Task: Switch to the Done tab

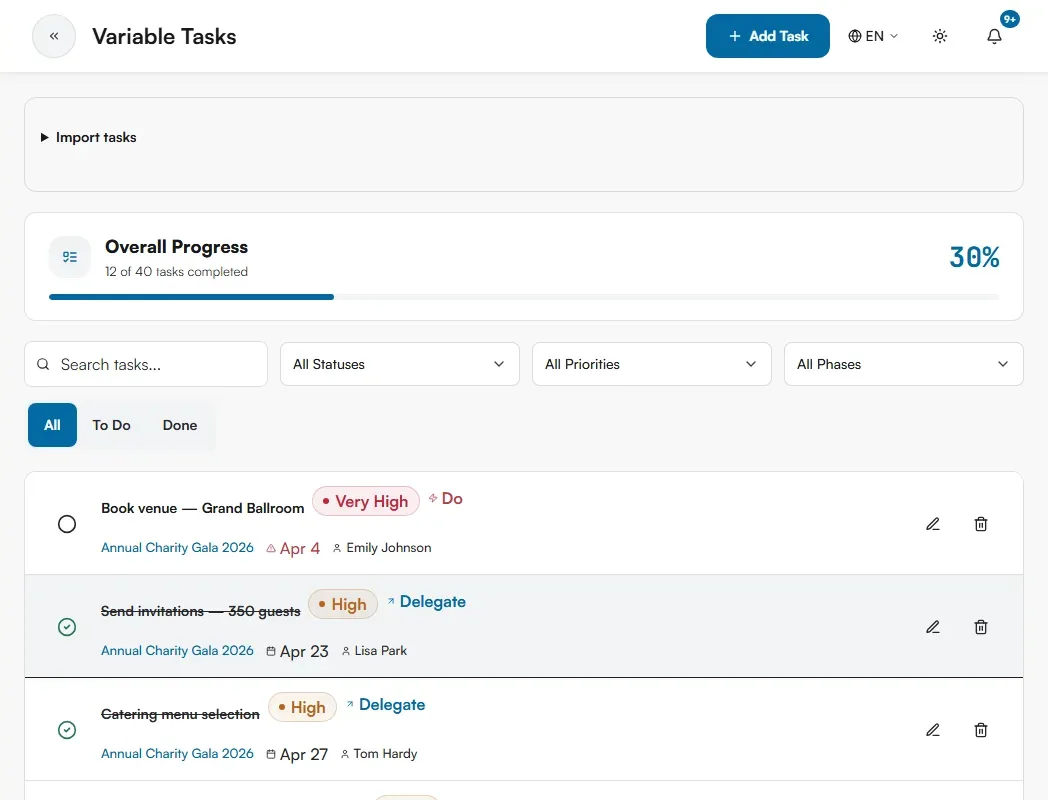Action: (x=180, y=425)
